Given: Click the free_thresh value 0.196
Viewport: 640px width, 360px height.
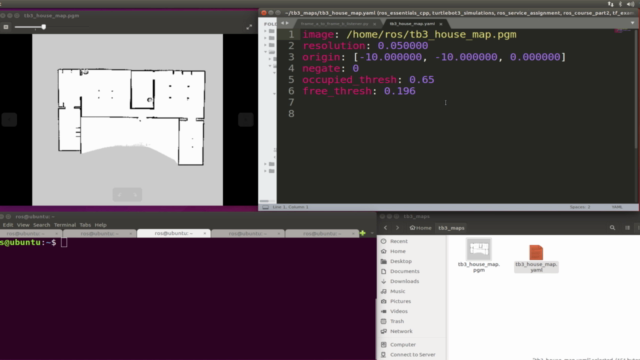Looking at the screenshot, I should pyautogui.click(x=400, y=91).
